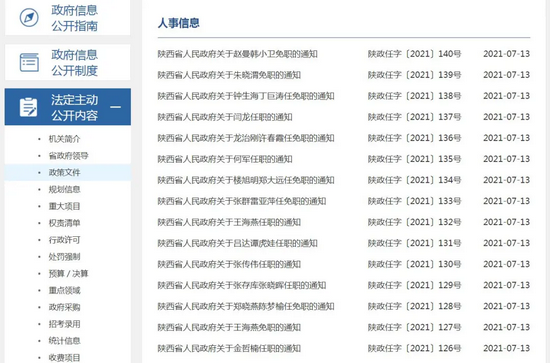Image resolution: width=550 pixels, height=363 pixels.
Task: Open the notice about 赵曼韩小卫免职
Action: pyautogui.click(x=237, y=54)
